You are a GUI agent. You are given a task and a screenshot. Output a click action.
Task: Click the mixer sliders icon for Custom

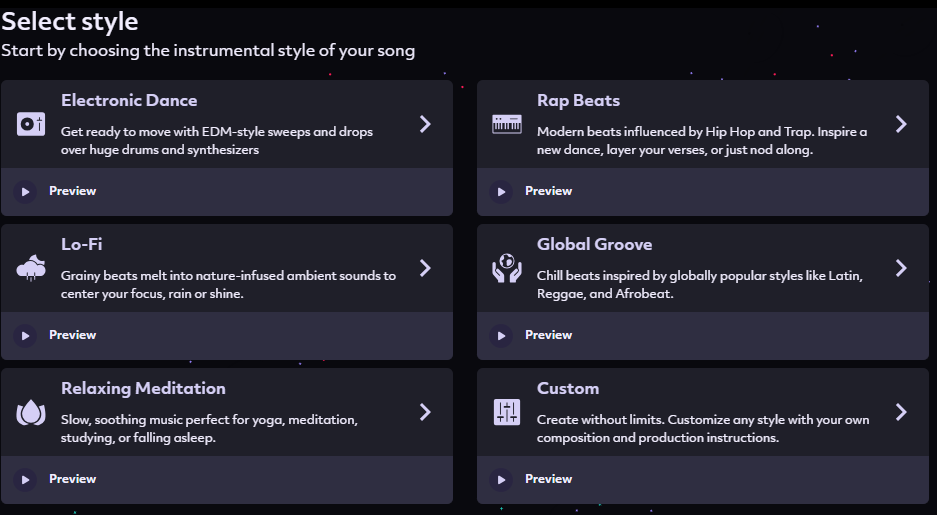coord(507,412)
